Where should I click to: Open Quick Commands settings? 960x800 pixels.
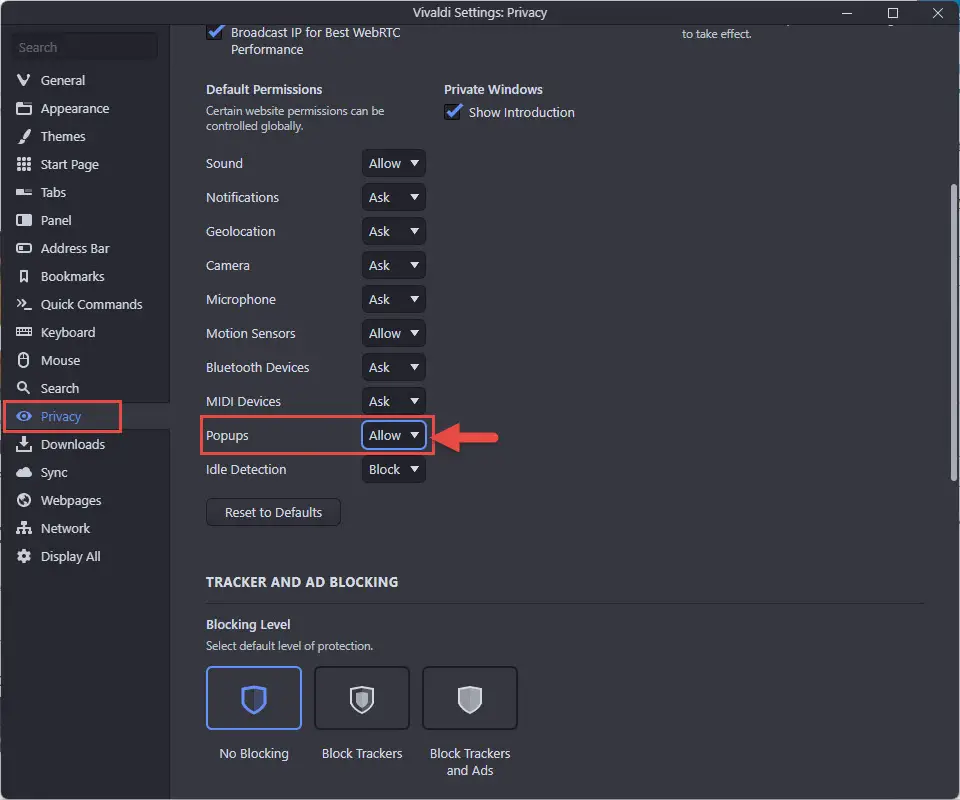pos(91,304)
